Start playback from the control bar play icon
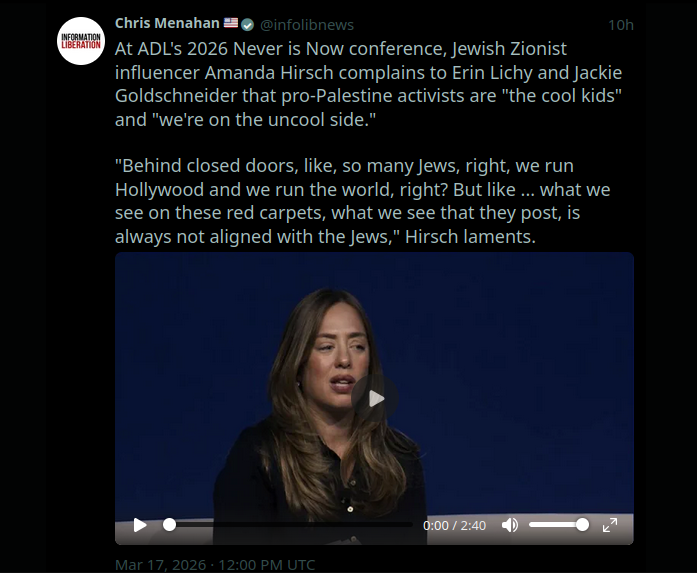The width and height of the screenshot is (697, 573). point(140,525)
